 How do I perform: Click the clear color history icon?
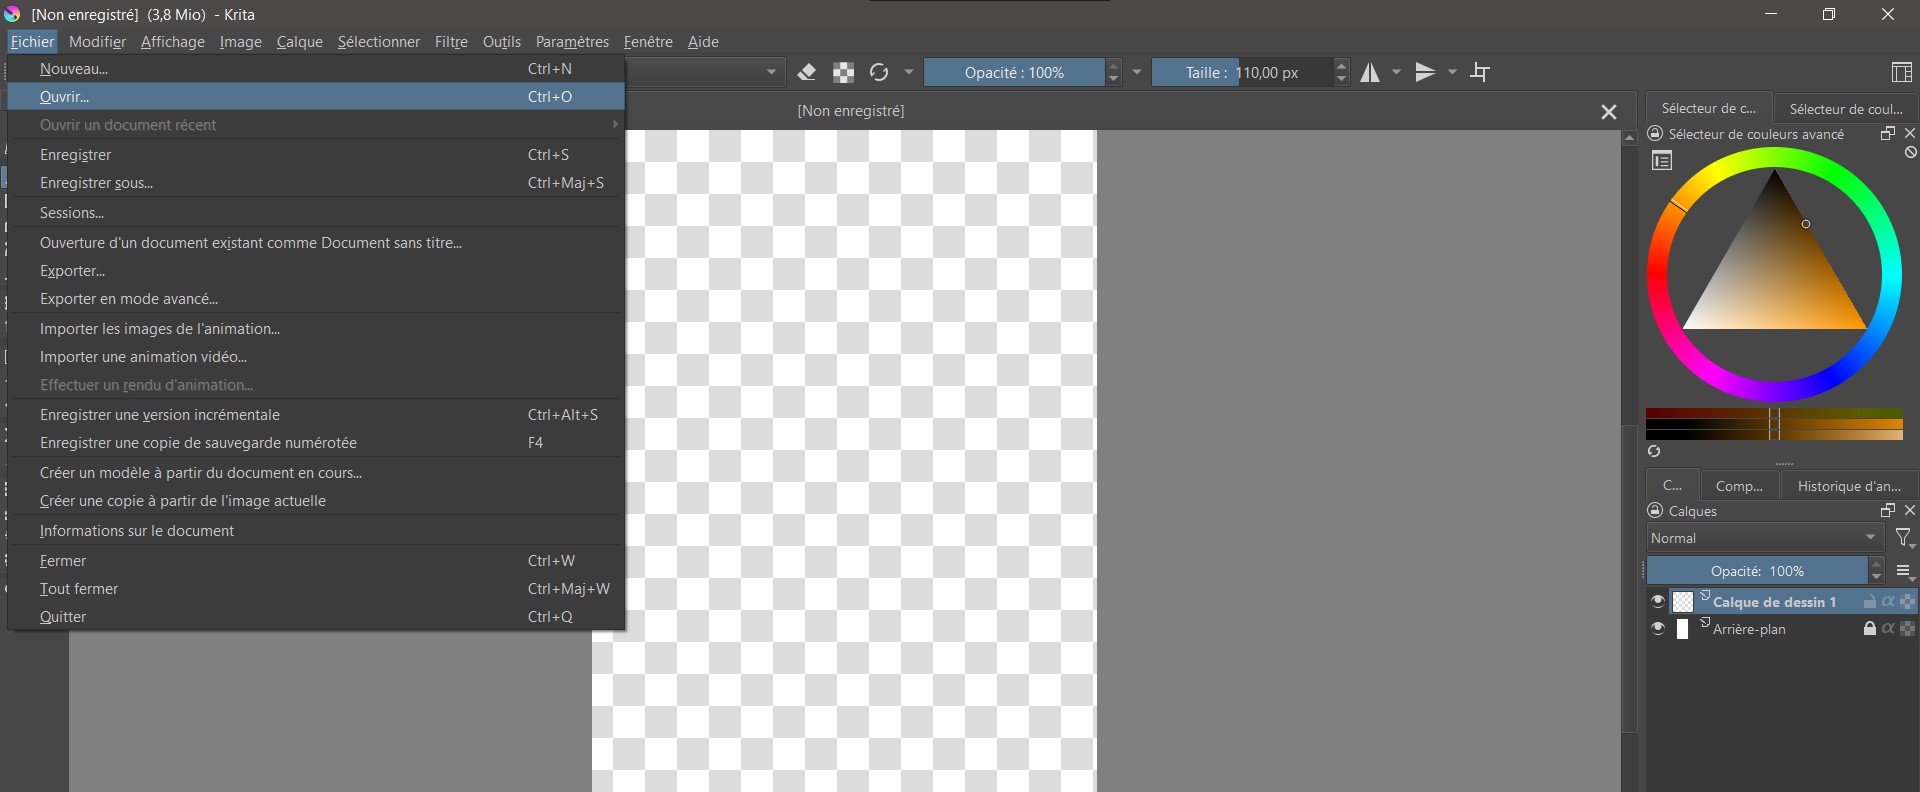[x=1910, y=153]
